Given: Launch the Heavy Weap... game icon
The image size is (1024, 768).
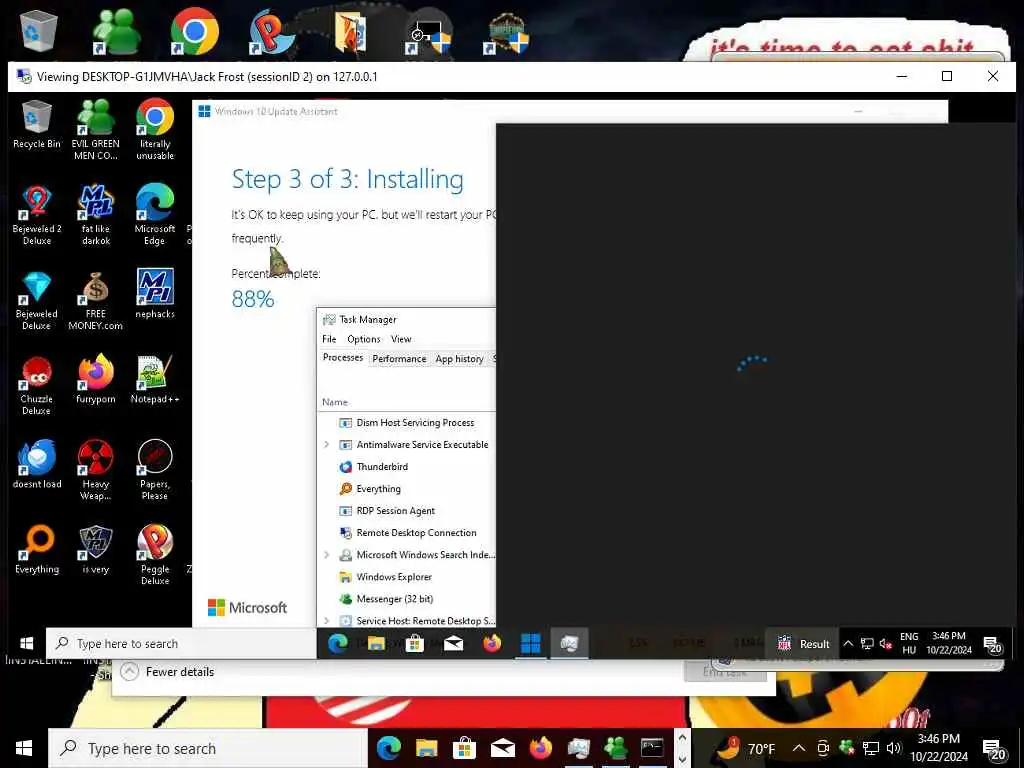Looking at the screenshot, I should point(95,470).
